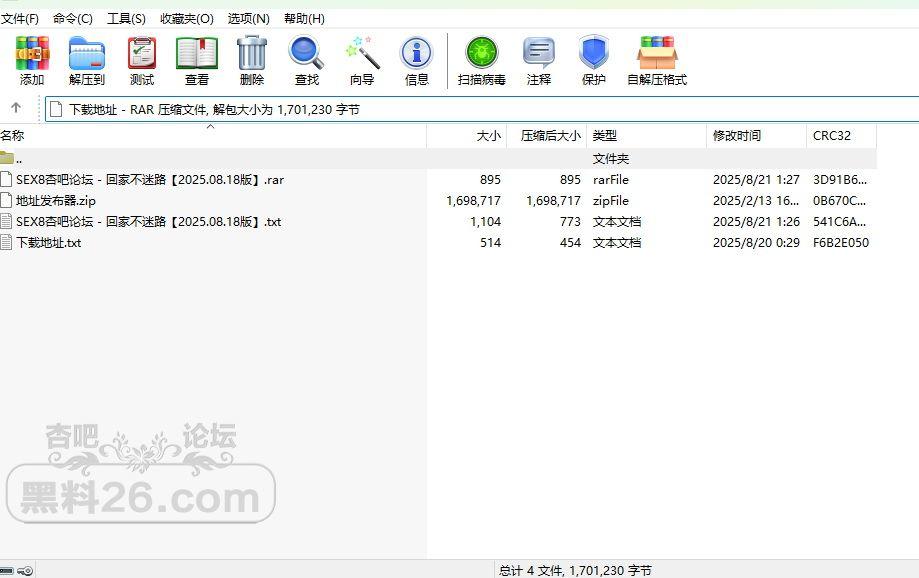919x578 pixels.
Task: Click packed size 773 cell
Action: click(x=570, y=222)
